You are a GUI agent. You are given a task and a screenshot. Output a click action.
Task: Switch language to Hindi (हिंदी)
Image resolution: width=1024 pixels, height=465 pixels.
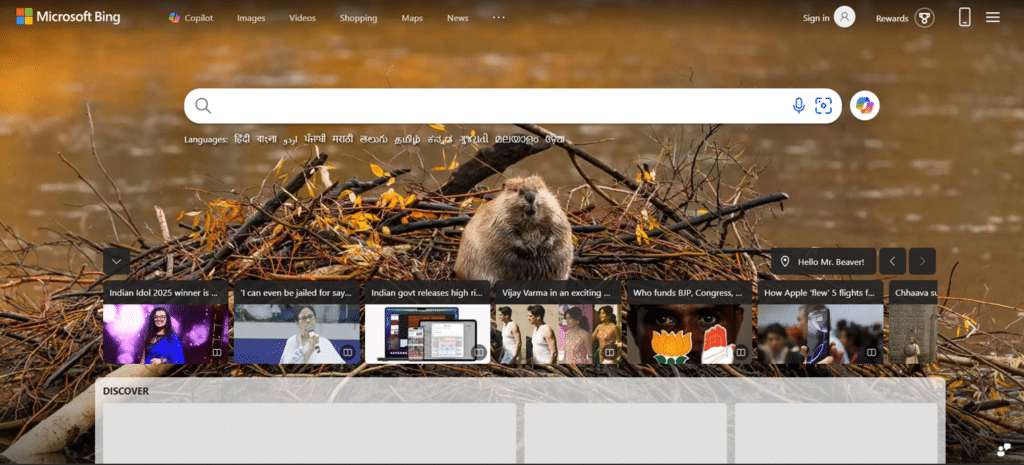(242, 139)
